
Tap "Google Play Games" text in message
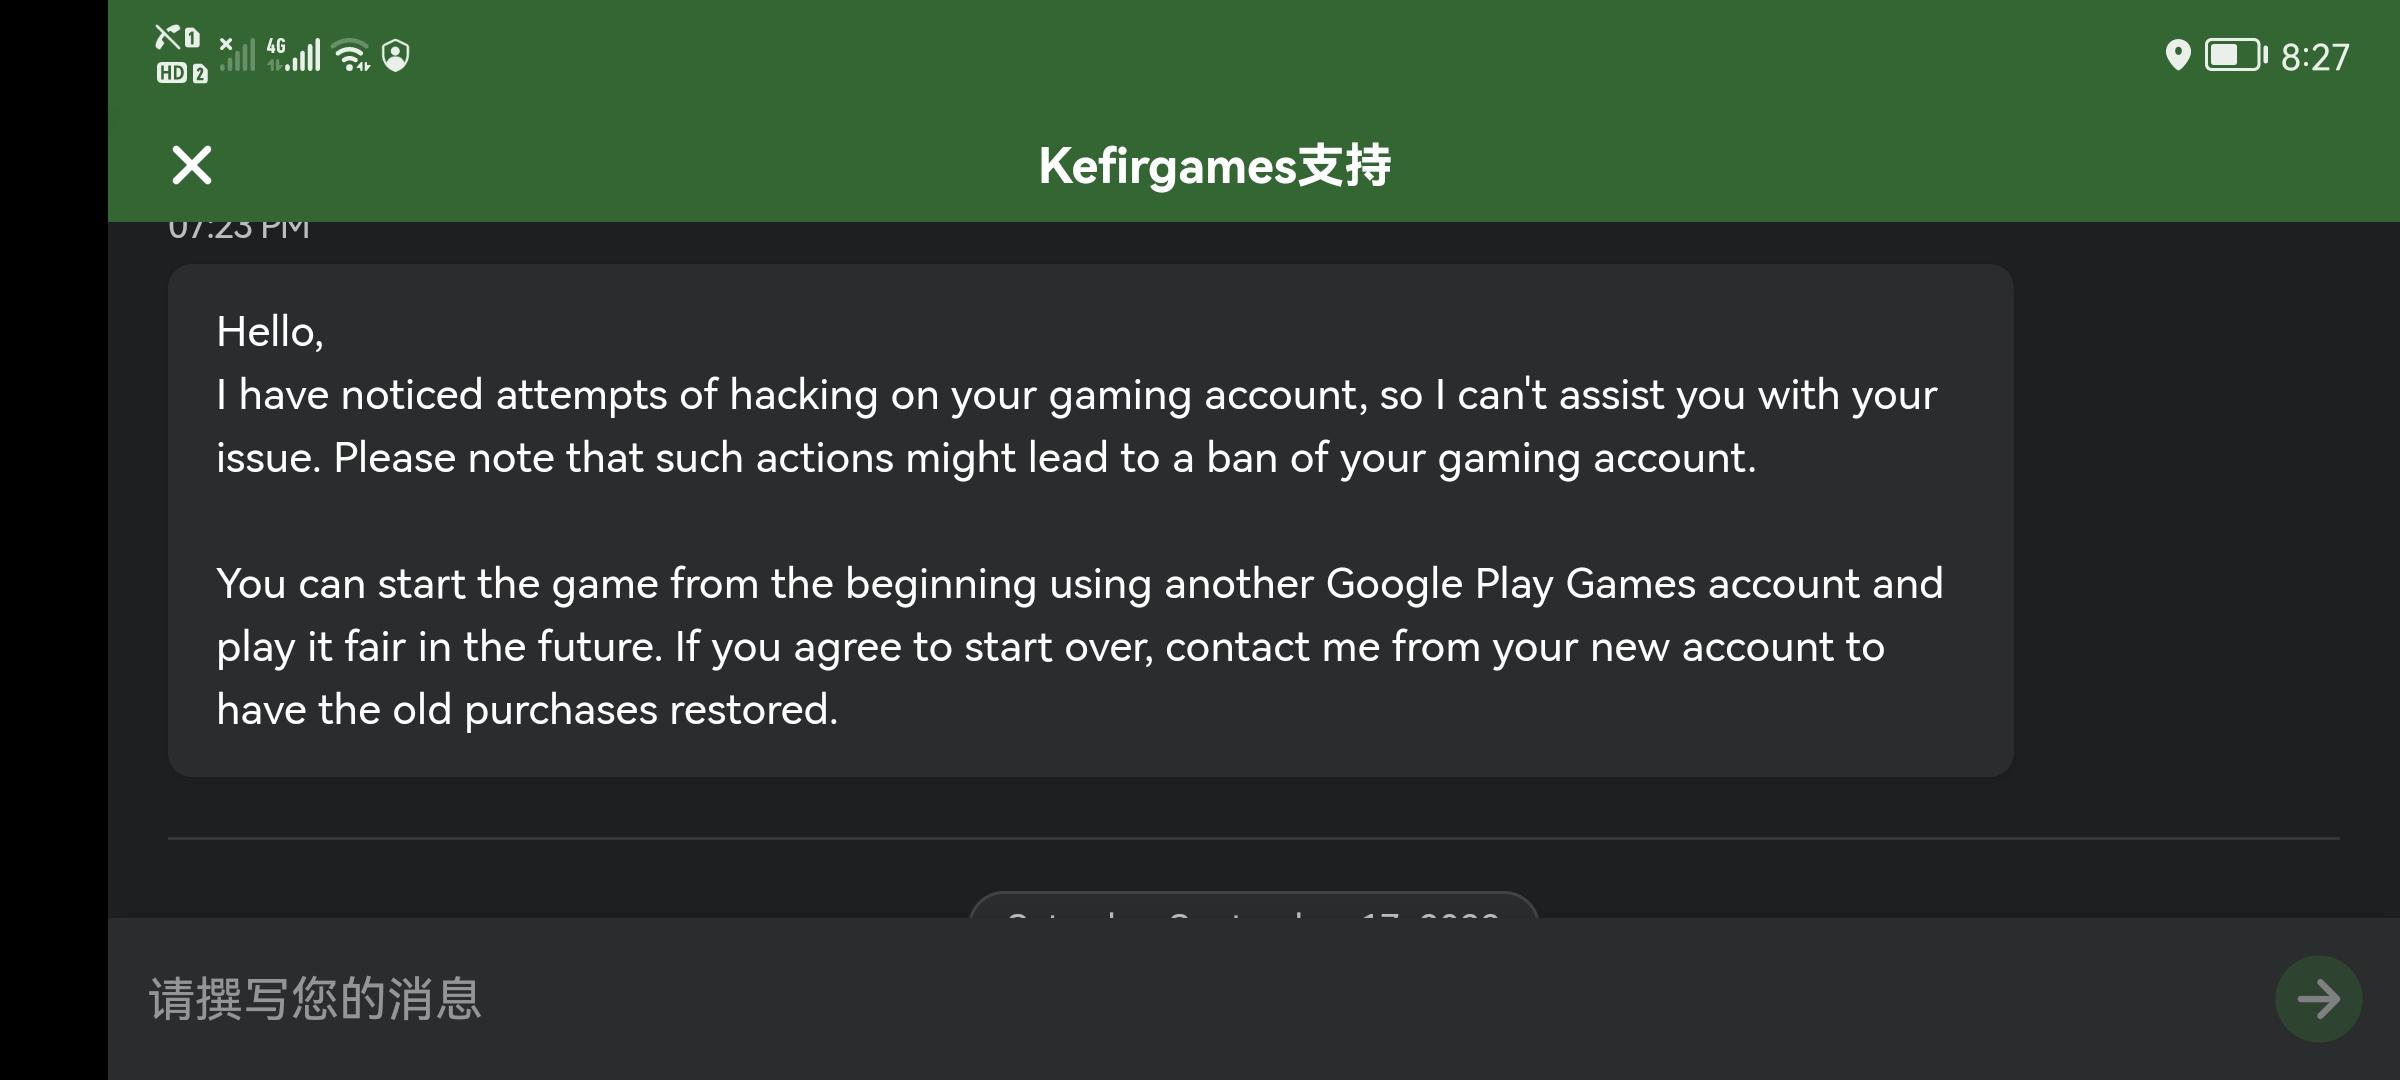pos(1510,583)
